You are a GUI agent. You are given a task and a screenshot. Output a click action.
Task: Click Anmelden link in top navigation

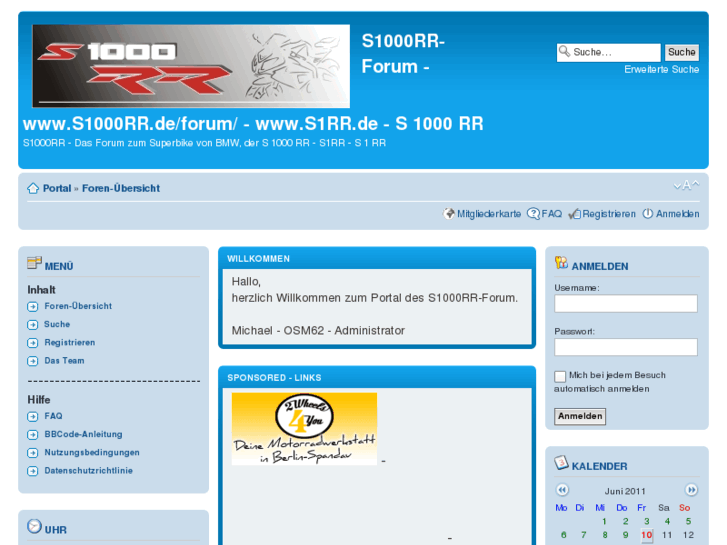coord(677,214)
